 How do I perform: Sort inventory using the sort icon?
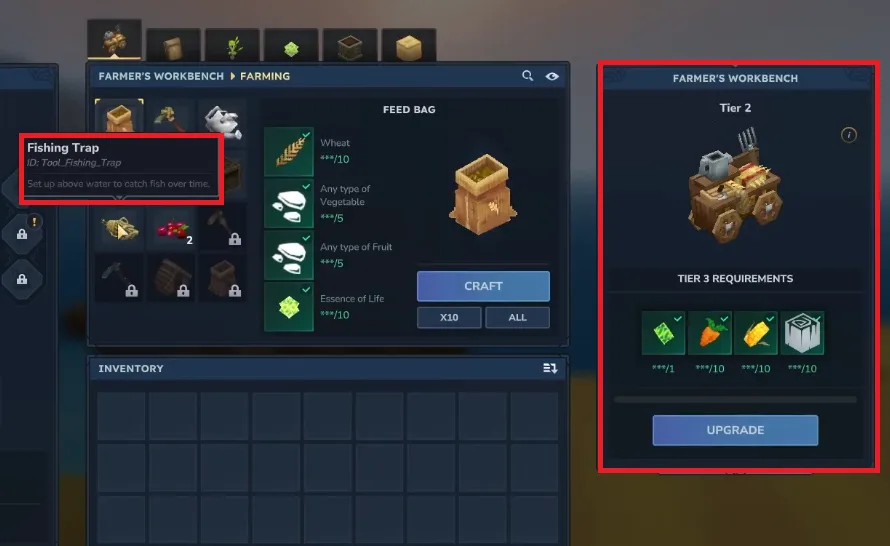(x=549, y=368)
